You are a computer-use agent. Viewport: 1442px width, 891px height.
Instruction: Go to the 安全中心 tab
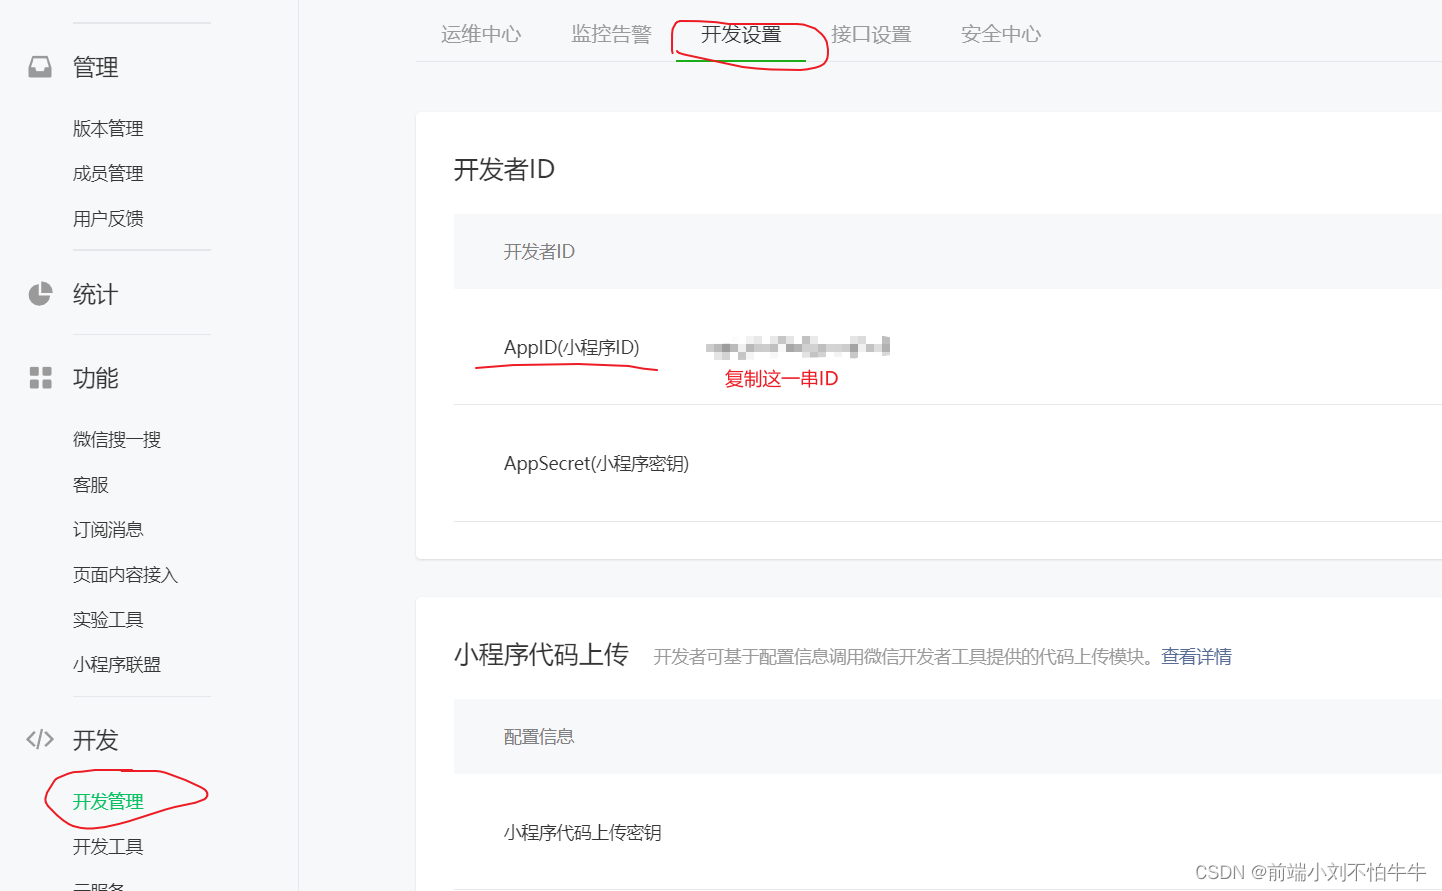(1001, 34)
